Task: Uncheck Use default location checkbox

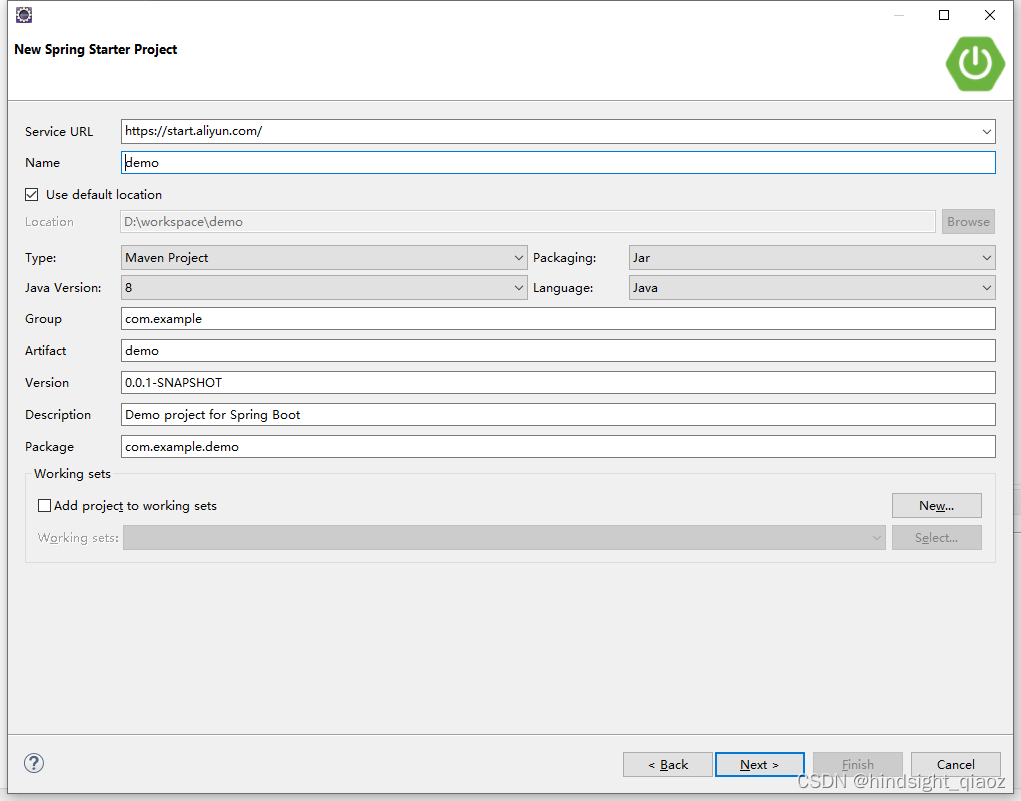Action: [x=31, y=194]
